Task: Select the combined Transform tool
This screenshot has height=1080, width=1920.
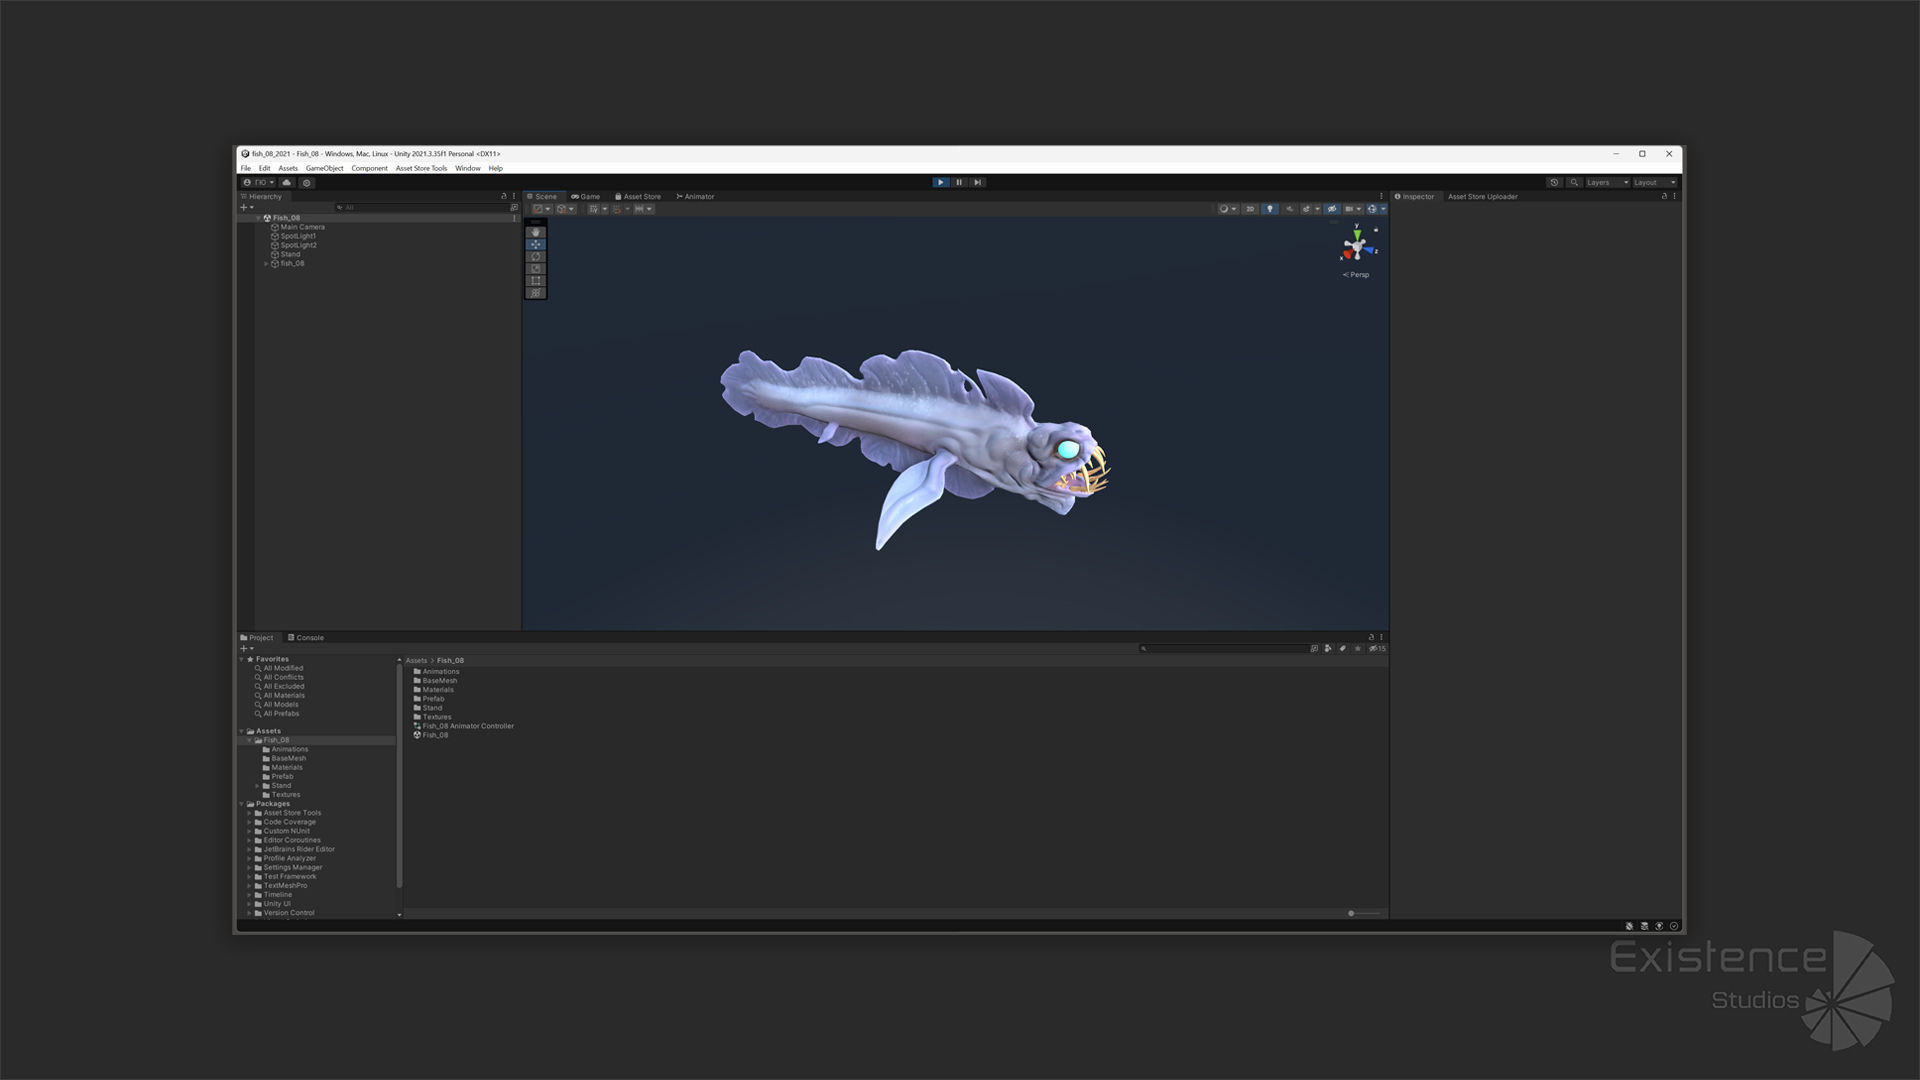Action: point(536,292)
